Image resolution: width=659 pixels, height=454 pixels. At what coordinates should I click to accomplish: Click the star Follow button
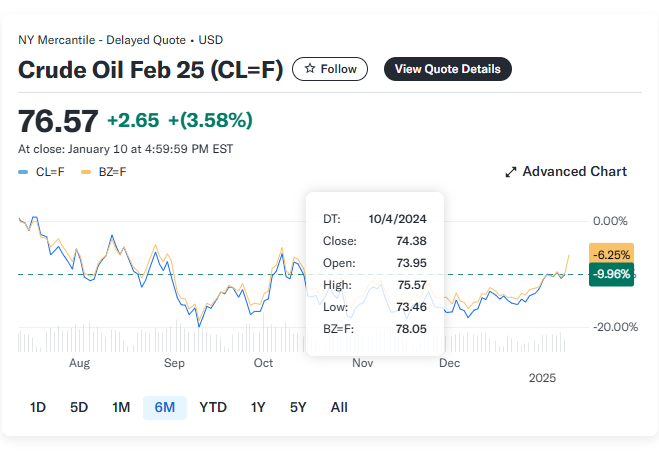click(330, 69)
